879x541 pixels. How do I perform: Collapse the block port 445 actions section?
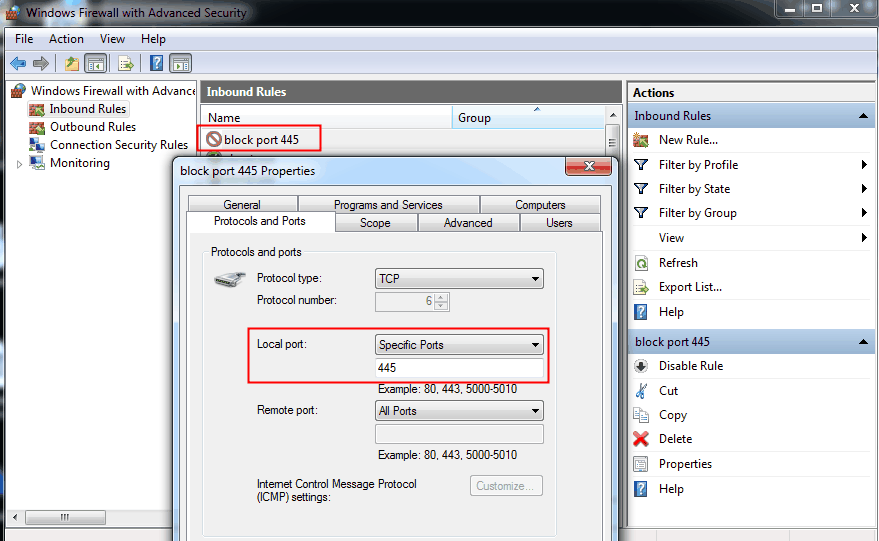tap(863, 341)
